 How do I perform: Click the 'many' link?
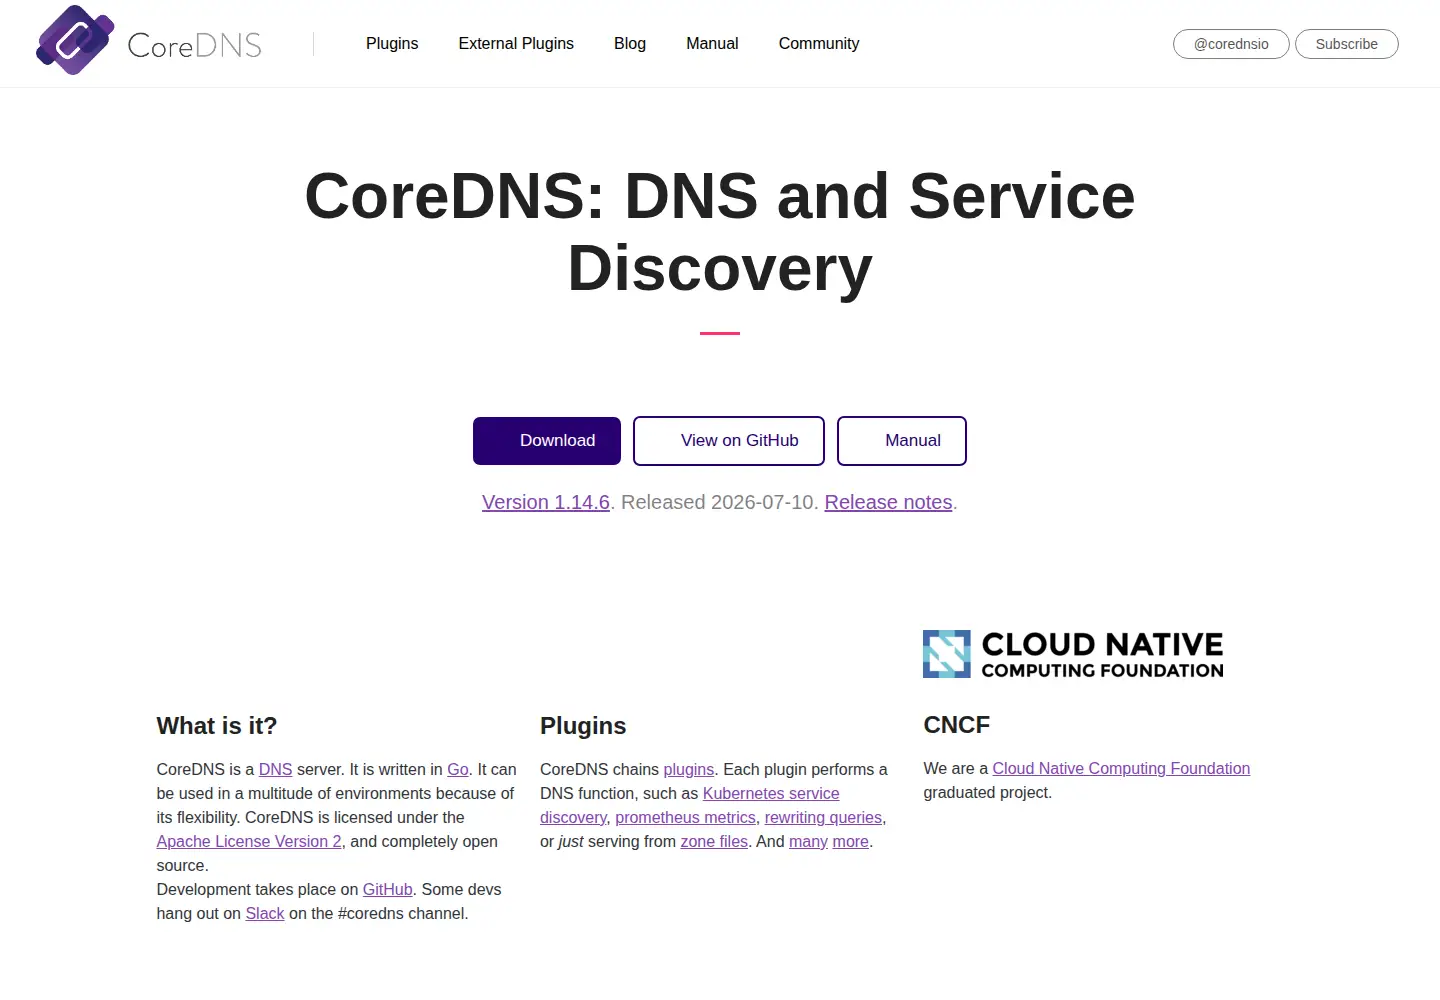click(x=808, y=841)
